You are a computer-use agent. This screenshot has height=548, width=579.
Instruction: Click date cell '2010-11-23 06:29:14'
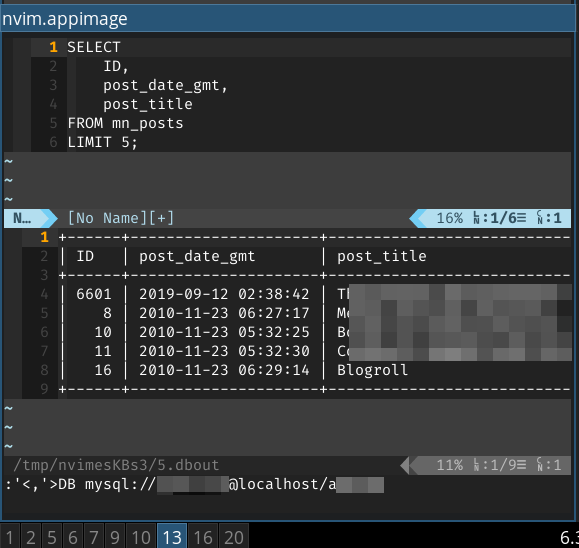(224, 370)
